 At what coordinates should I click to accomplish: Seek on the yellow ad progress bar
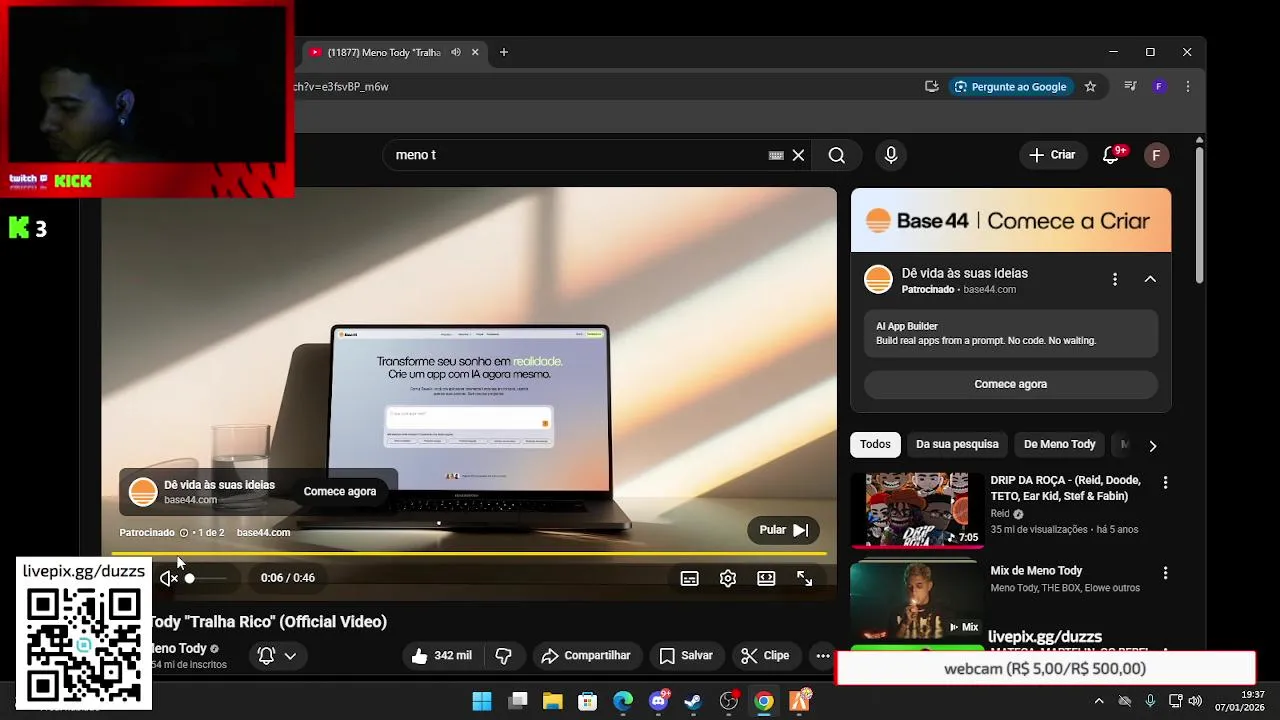[469, 553]
